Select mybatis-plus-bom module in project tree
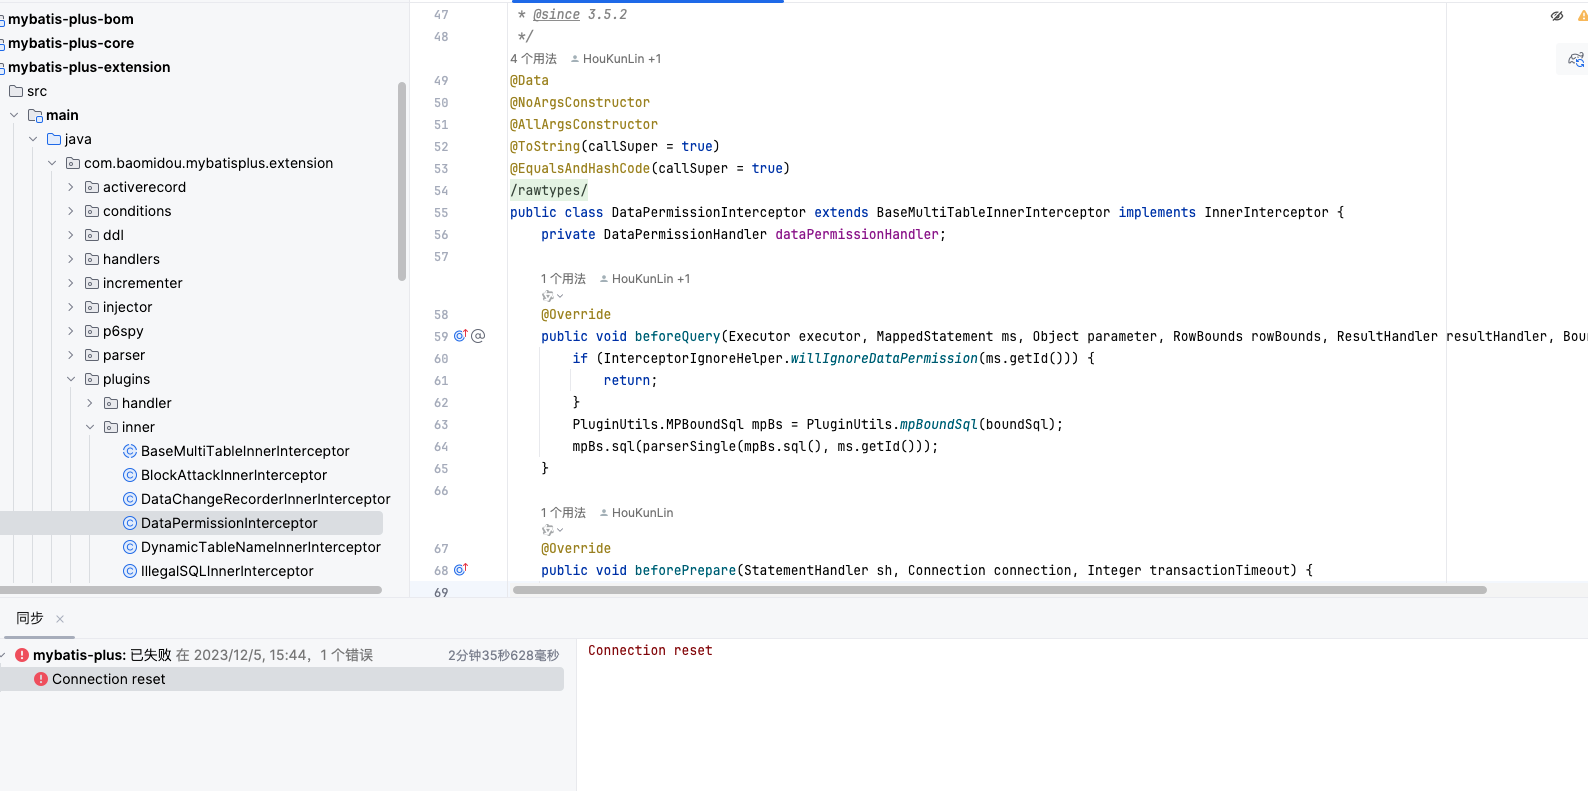Image resolution: width=1588 pixels, height=791 pixels. [x=71, y=19]
